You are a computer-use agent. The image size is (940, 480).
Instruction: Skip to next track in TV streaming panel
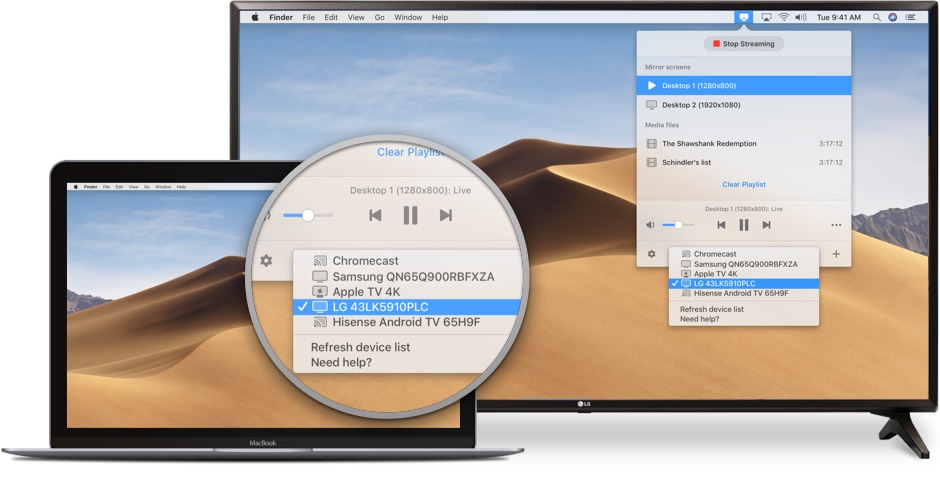[766, 225]
